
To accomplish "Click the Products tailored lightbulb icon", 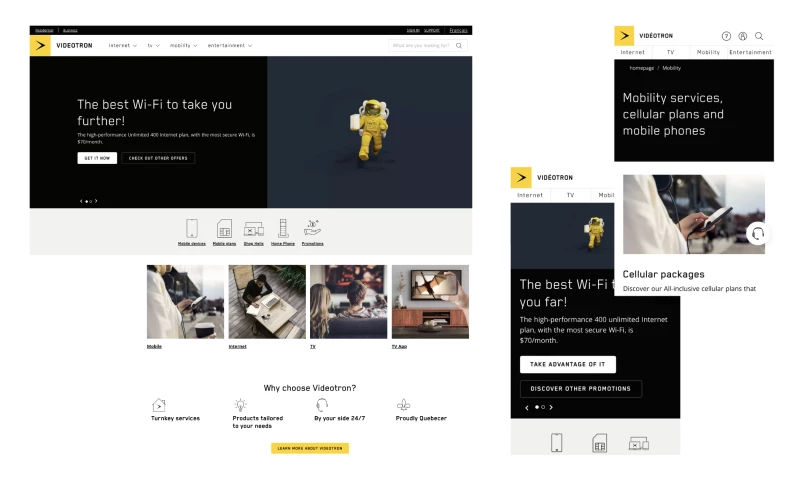I will 240,405.
